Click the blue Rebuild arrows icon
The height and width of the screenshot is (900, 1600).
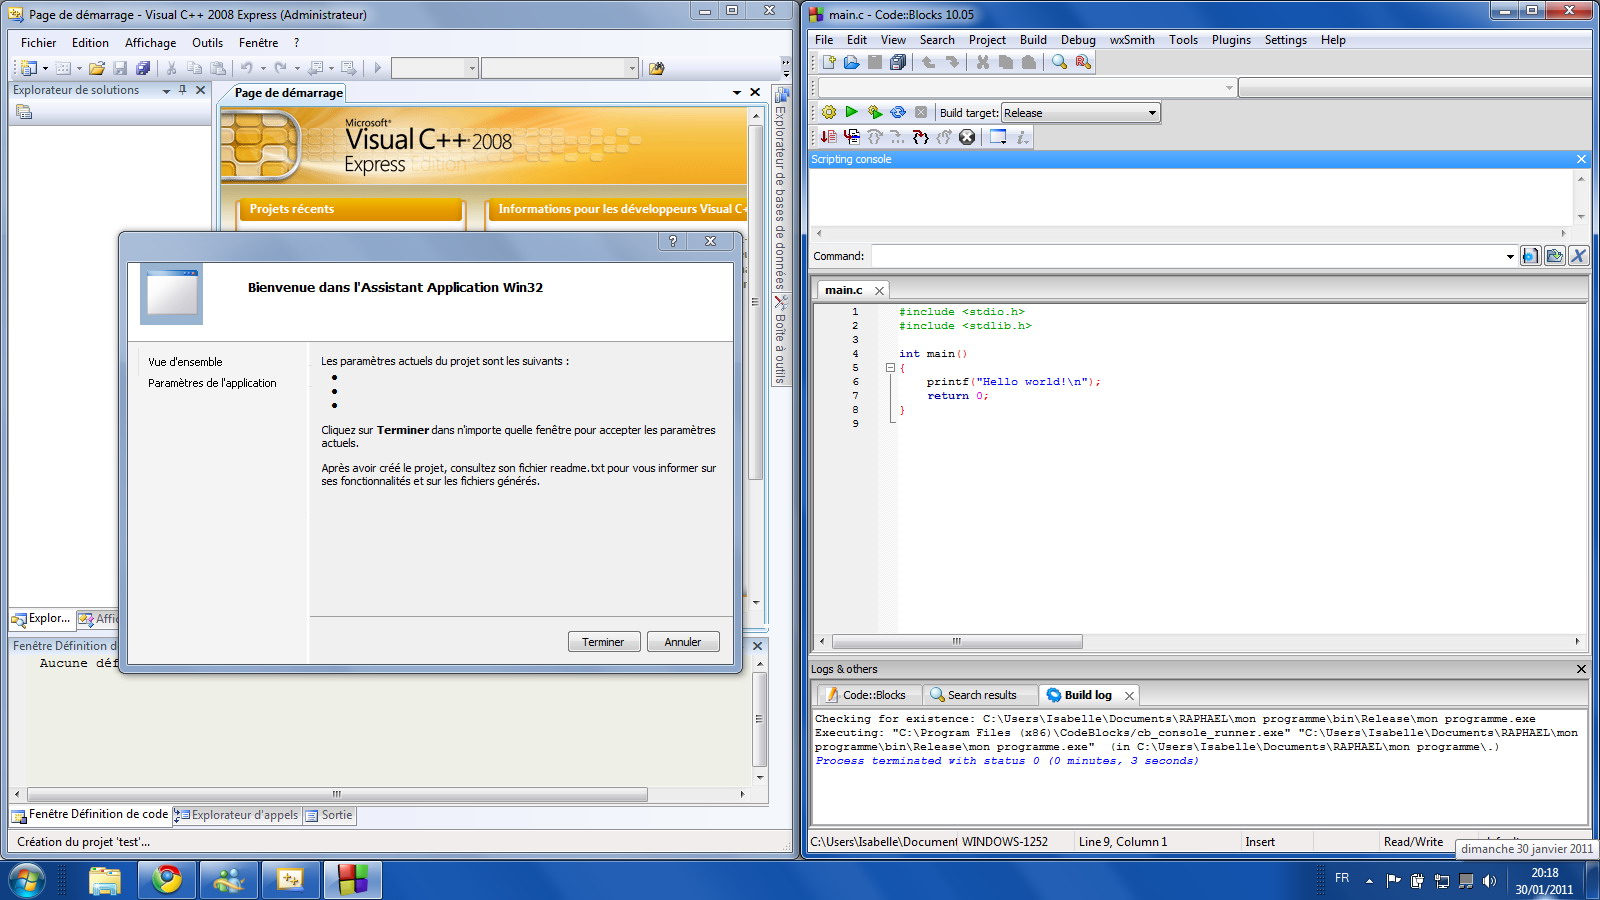898,112
